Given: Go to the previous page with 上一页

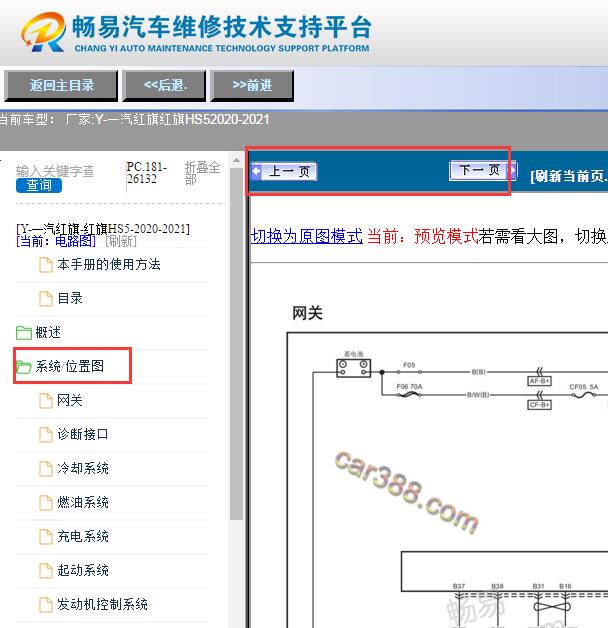Looking at the screenshot, I should (x=284, y=171).
